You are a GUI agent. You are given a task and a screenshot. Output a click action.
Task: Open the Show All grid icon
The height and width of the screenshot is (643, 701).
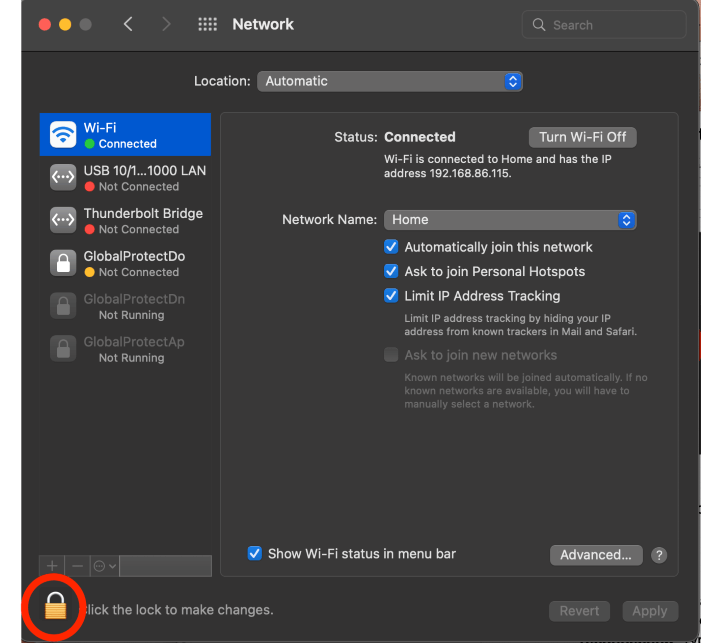click(207, 25)
